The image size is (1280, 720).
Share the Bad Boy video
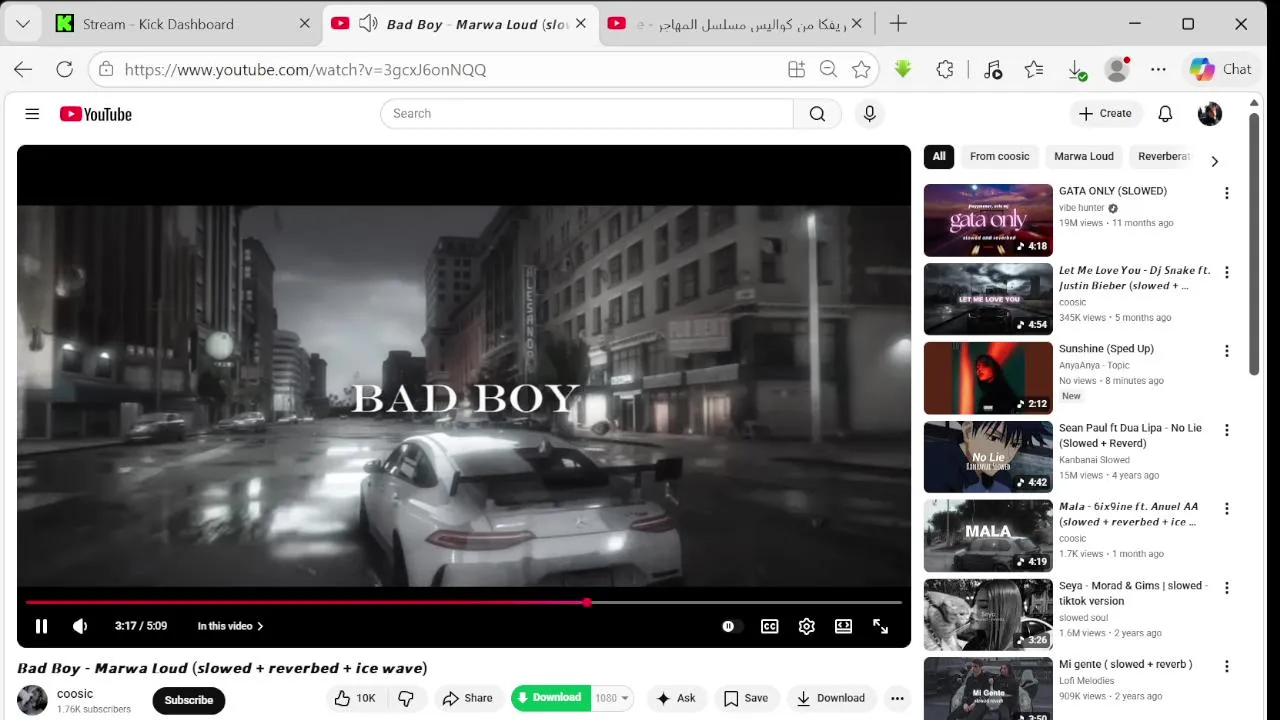tap(468, 698)
